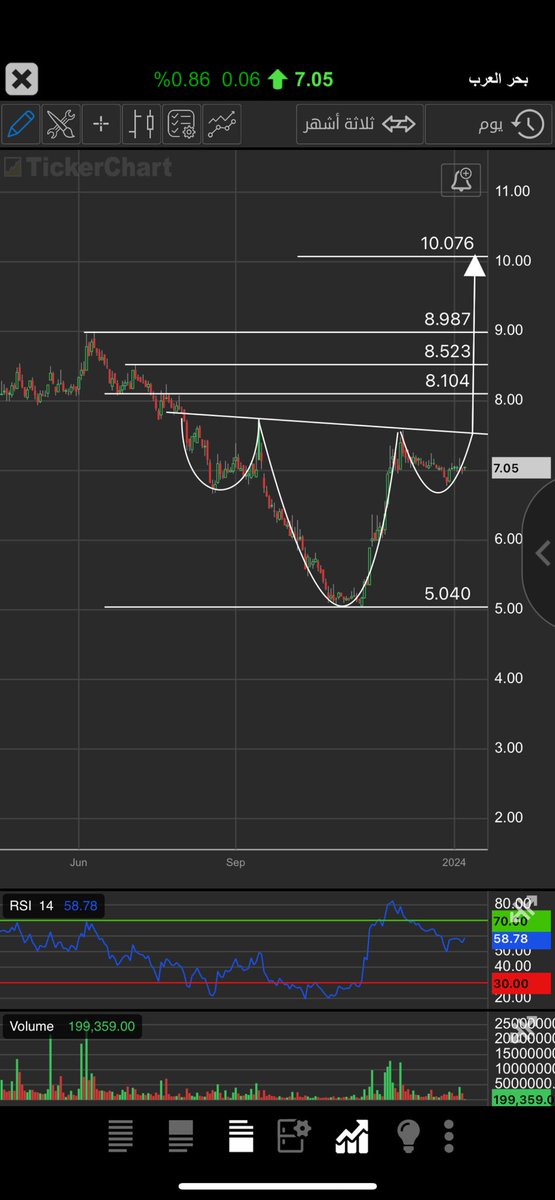Image resolution: width=555 pixels, height=1200 pixels.
Task: Select the 8.523 horizontal line label
Action: 447,352
